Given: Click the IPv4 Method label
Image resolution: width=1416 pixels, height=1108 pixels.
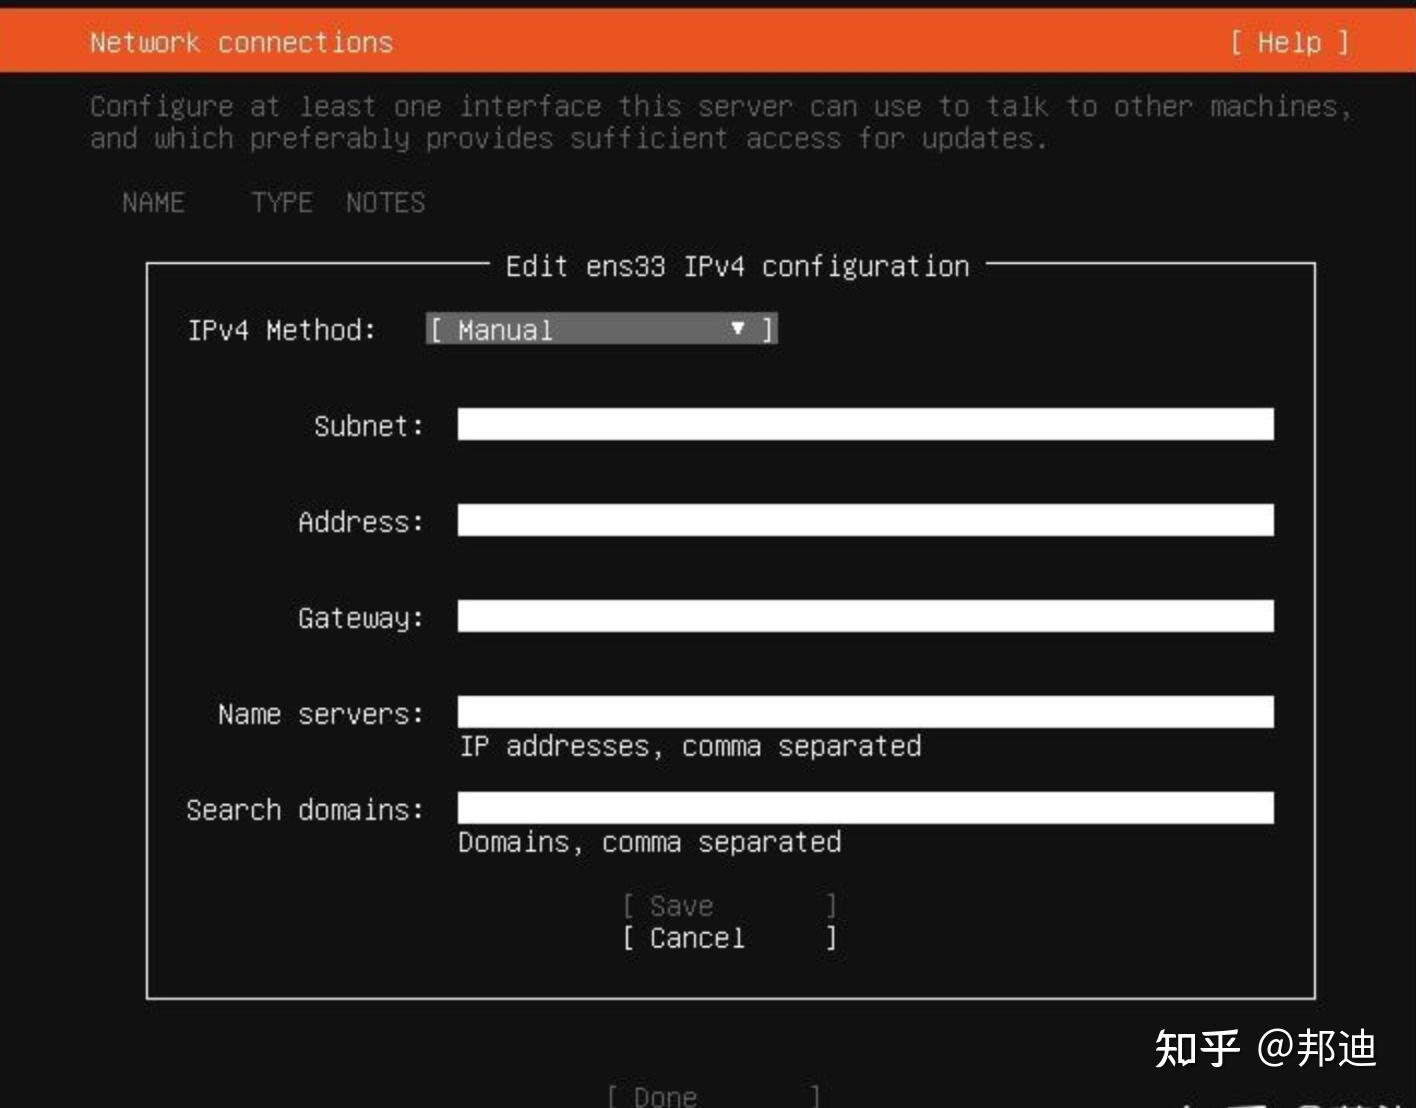Looking at the screenshot, I should click(281, 330).
